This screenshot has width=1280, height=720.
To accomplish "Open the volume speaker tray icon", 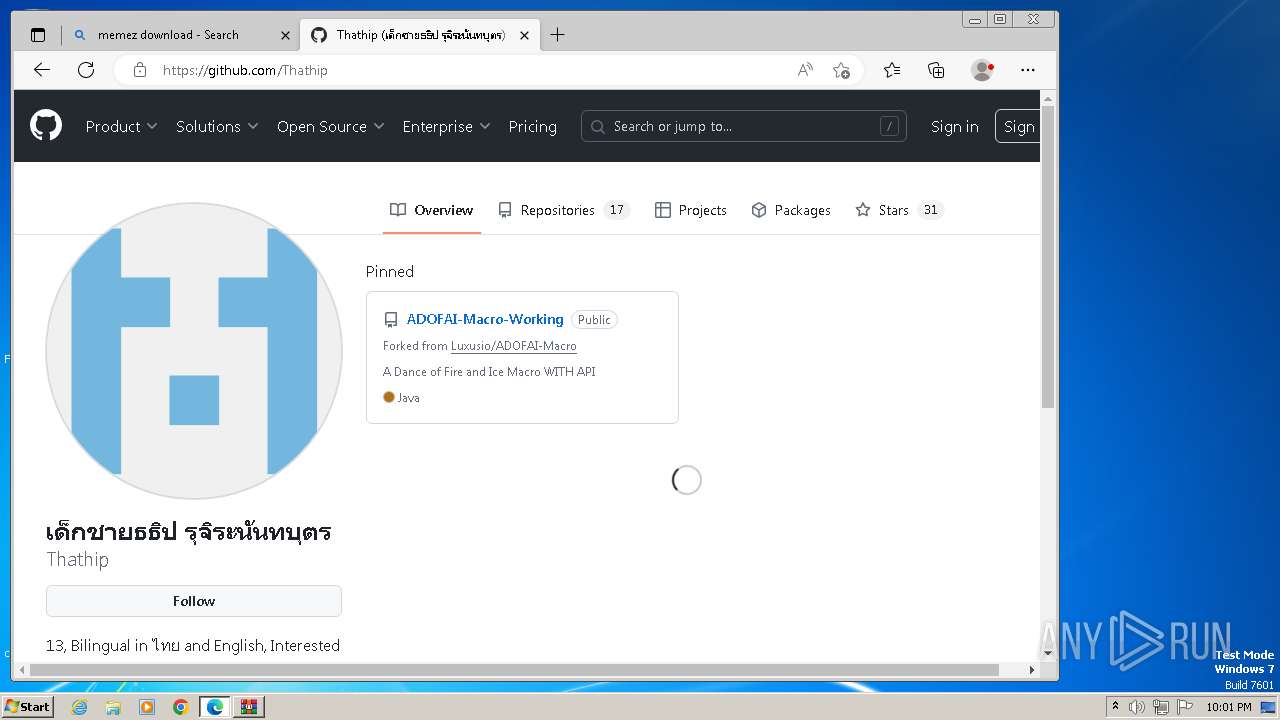I will tap(1137, 707).
